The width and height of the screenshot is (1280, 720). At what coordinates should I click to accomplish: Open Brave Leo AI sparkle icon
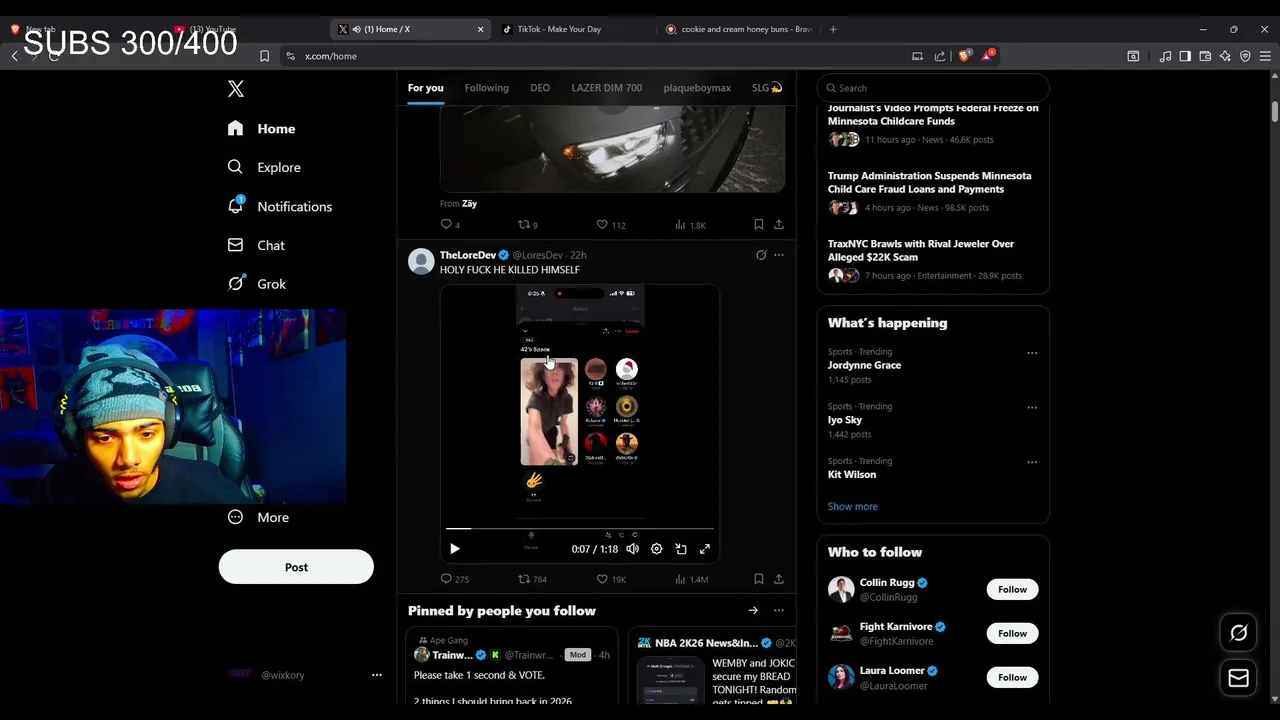pos(1225,56)
